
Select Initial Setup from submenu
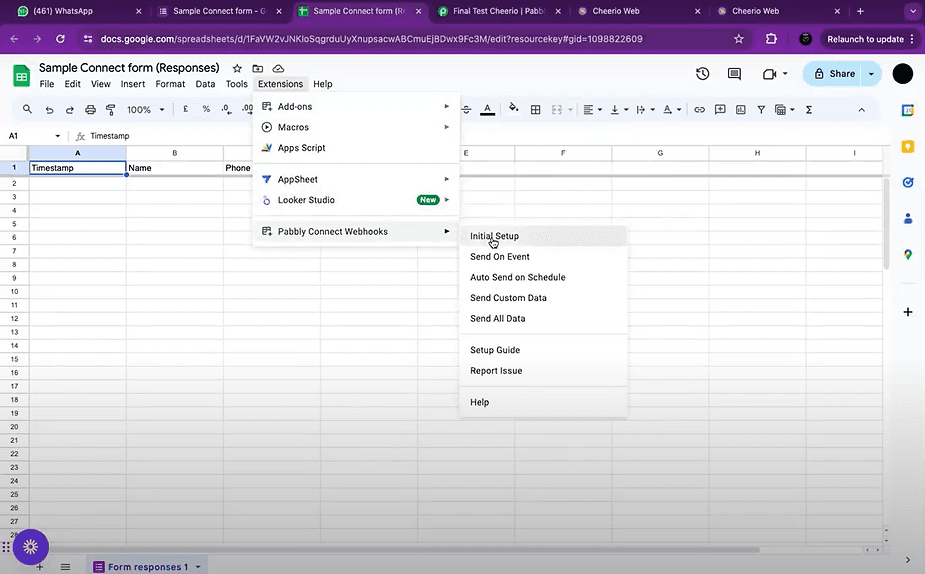[495, 236]
